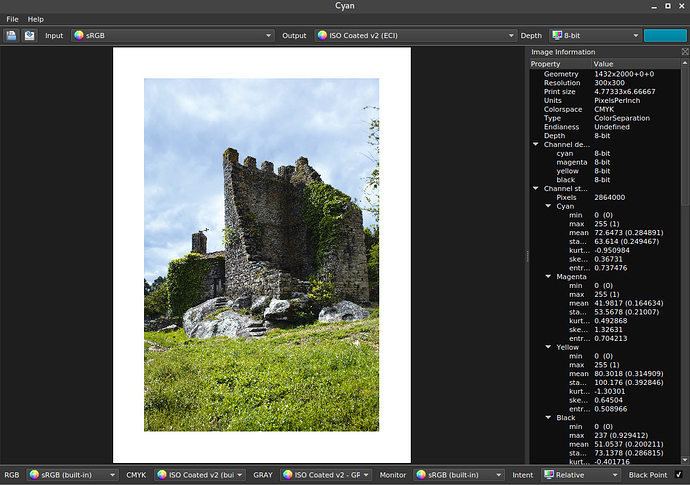Open the Monitor profile dropdown
This screenshot has width=690, height=485.
460,475
